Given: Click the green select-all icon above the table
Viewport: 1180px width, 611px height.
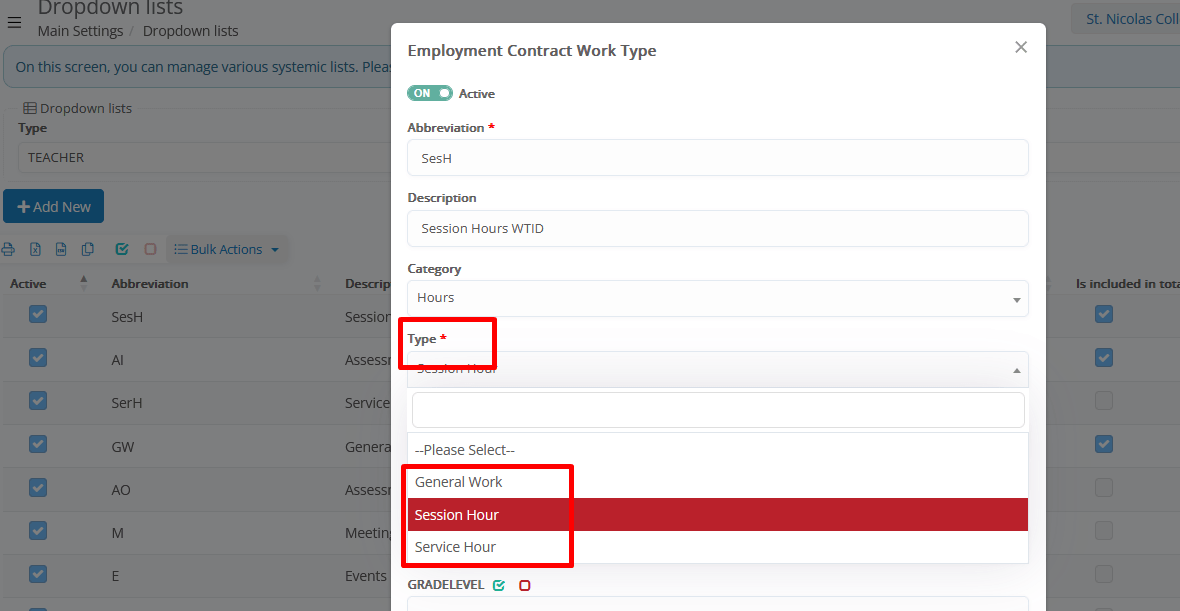Looking at the screenshot, I should click(122, 249).
